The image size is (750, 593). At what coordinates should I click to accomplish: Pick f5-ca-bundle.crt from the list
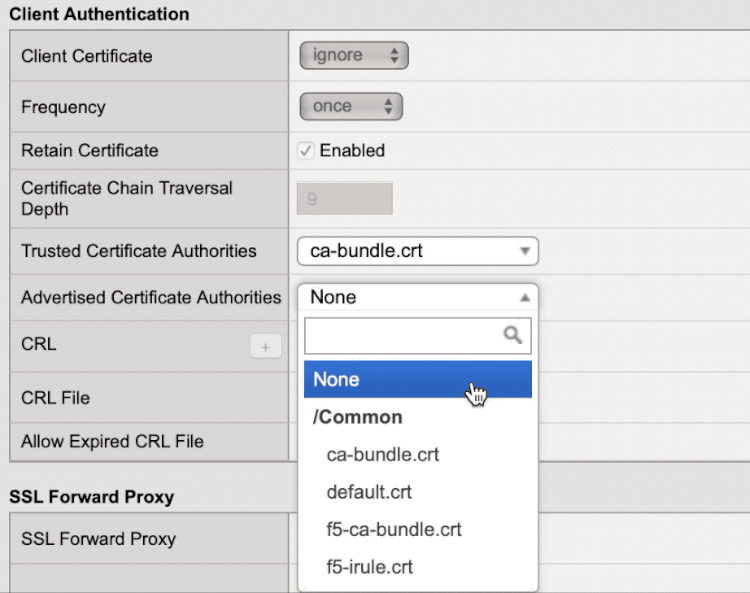click(x=394, y=529)
